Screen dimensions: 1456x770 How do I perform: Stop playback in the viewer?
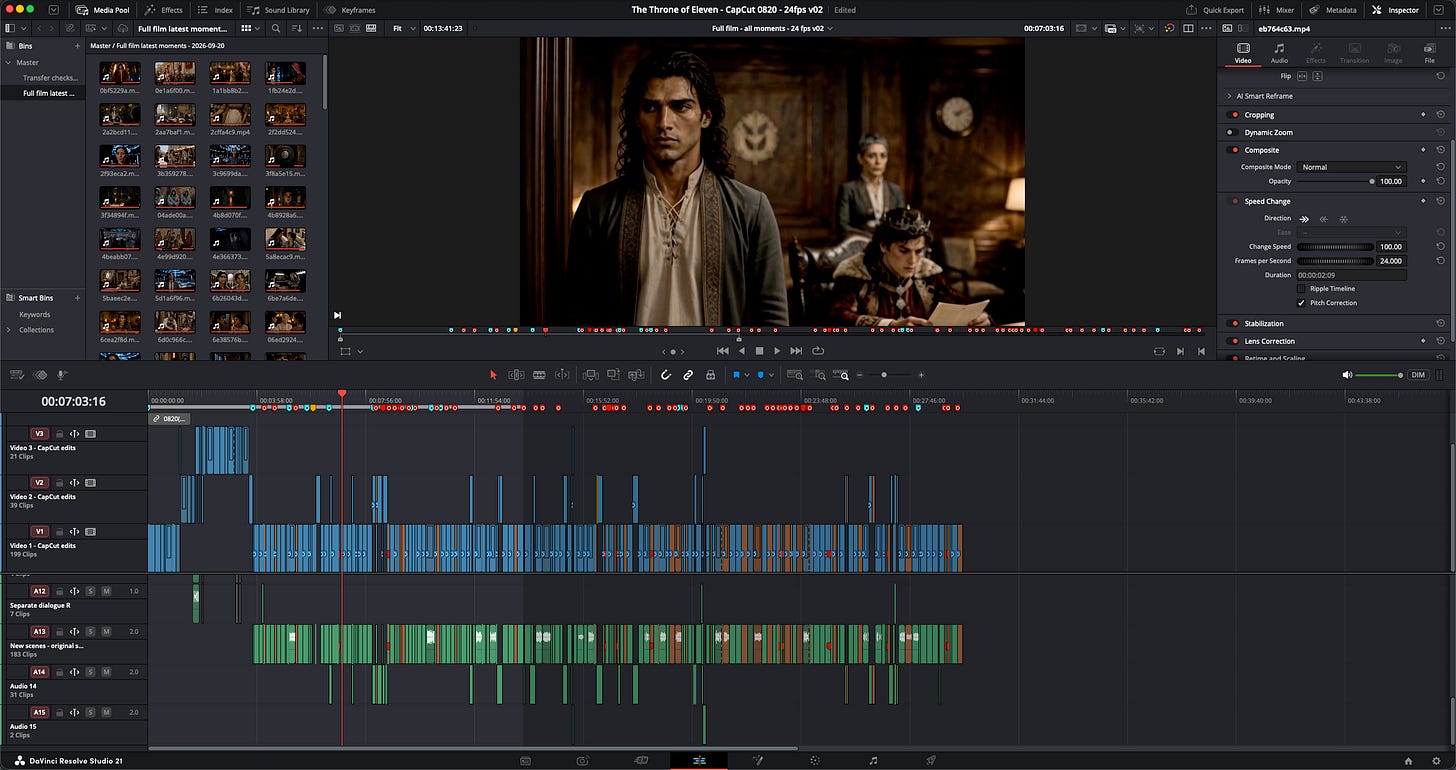coord(759,351)
